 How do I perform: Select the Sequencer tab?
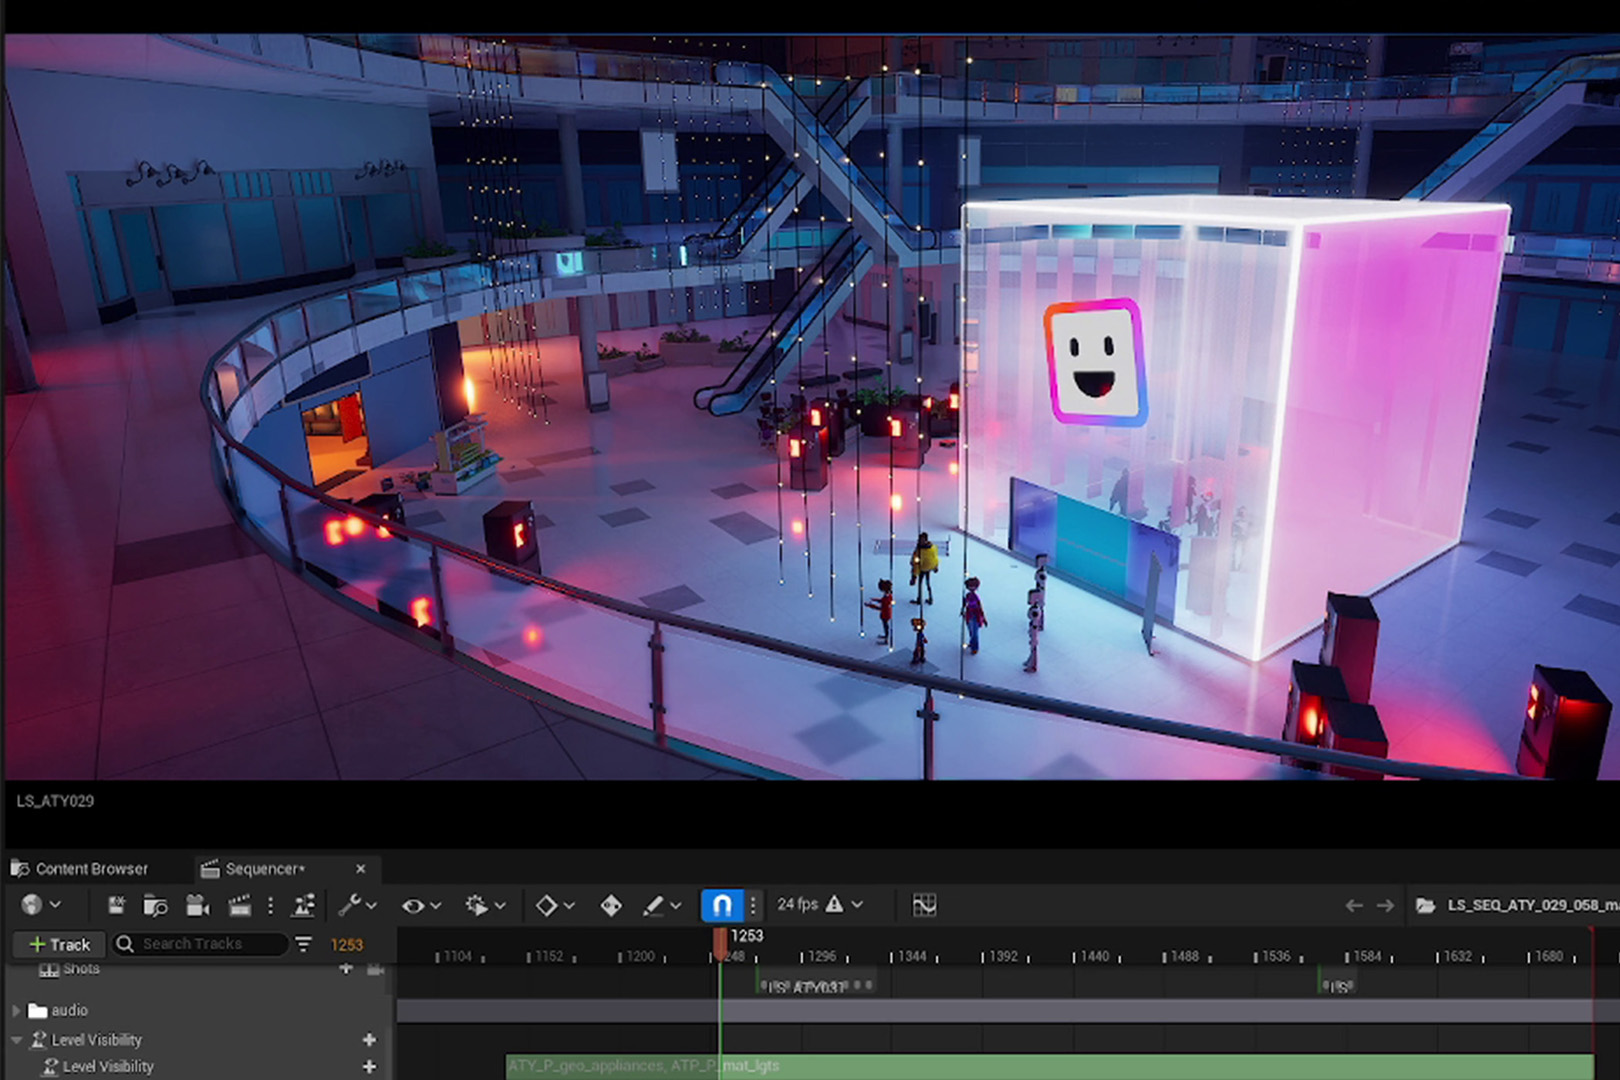[x=264, y=869]
